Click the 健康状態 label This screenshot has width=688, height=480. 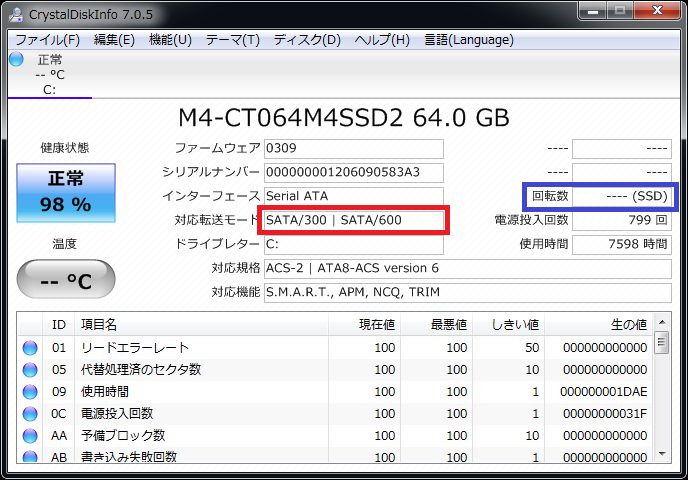[x=65, y=148]
